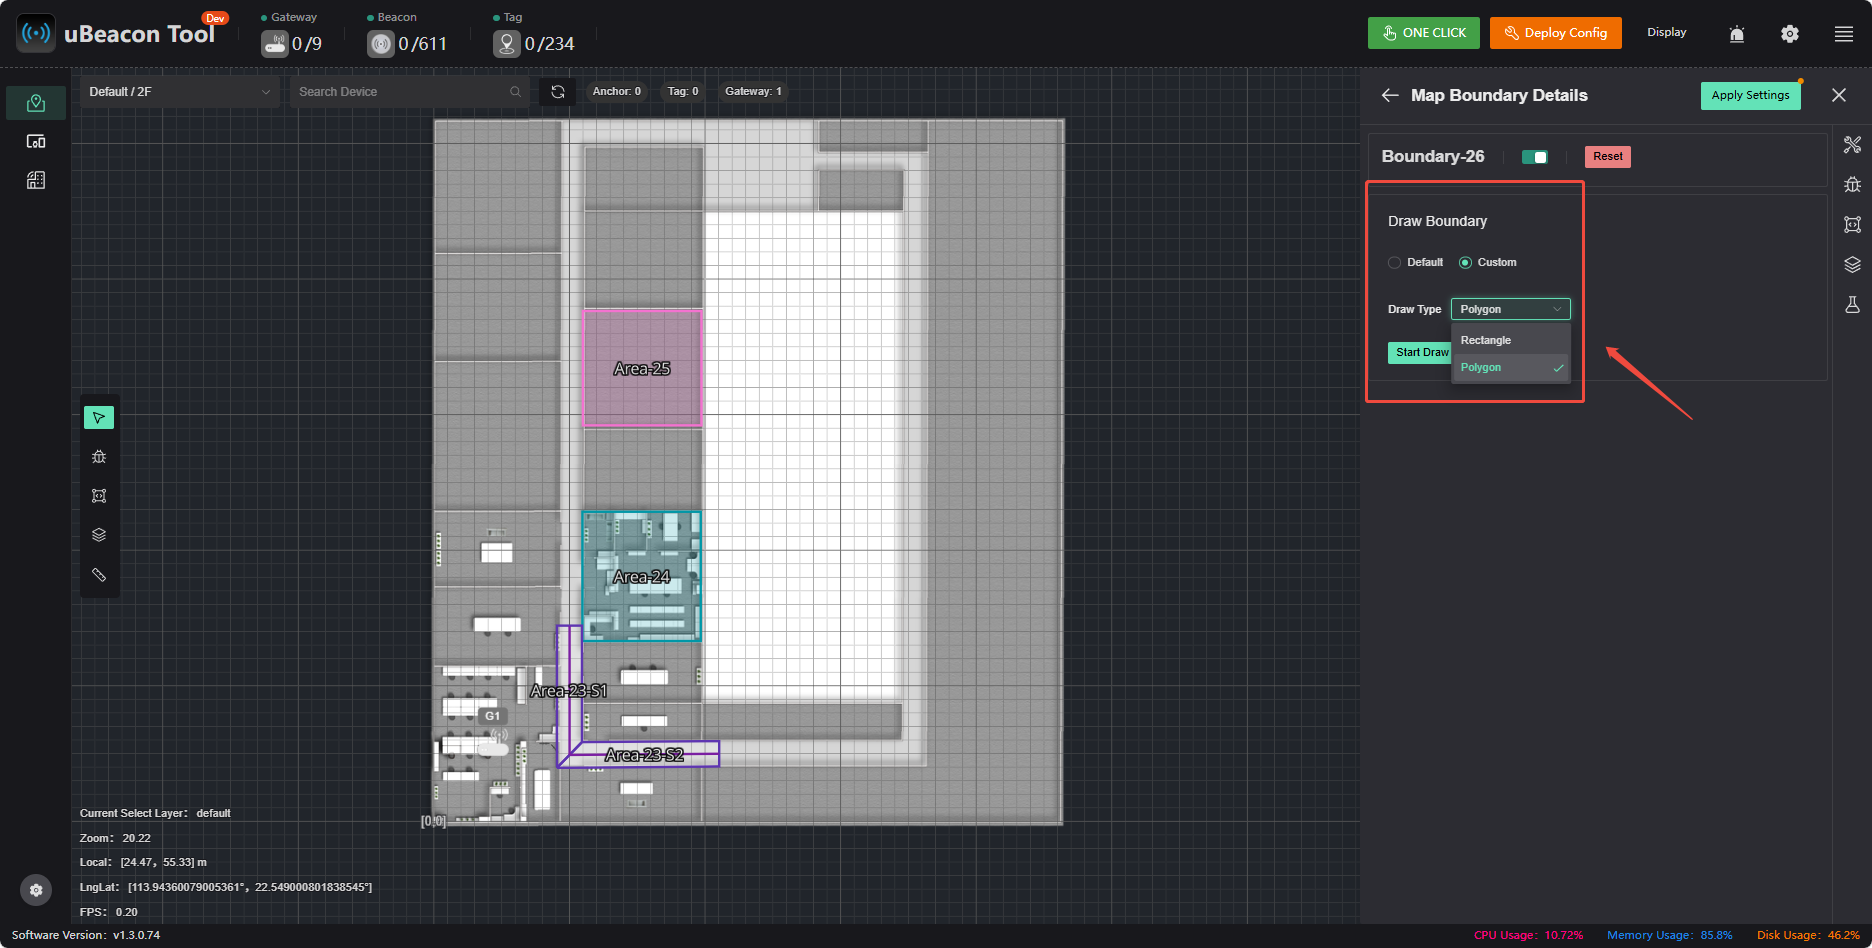Viewport: 1872px width, 948px height.
Task: Open the alarm bell notifications
Action: coord(1737,34)
